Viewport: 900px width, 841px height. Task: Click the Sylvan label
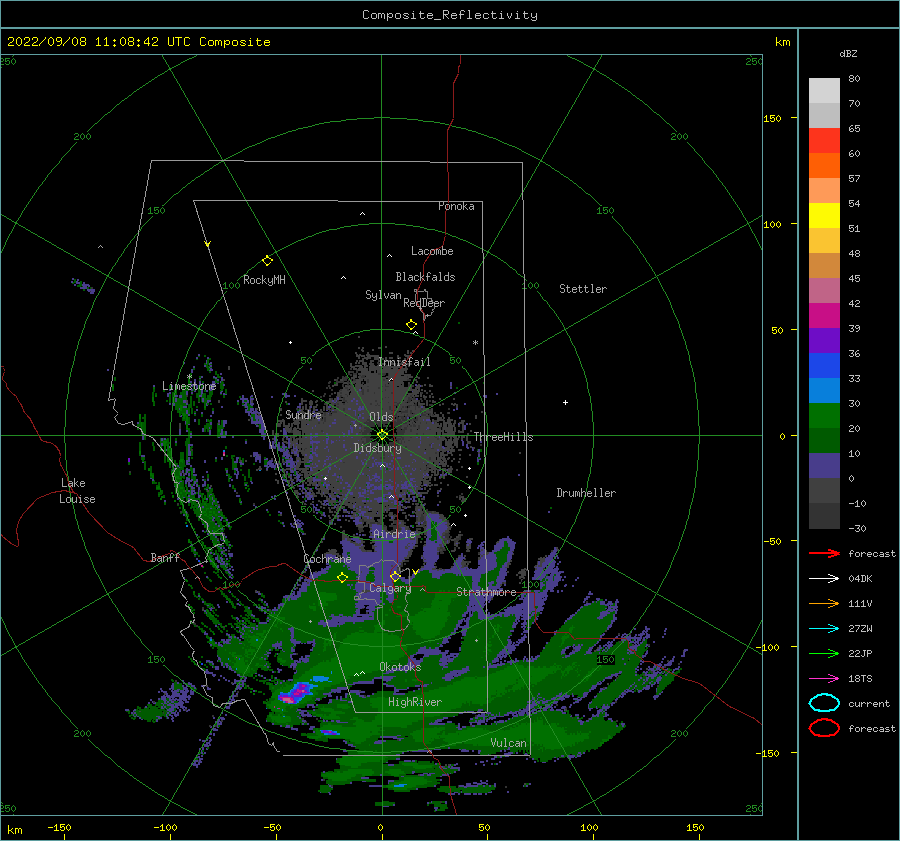383,295
